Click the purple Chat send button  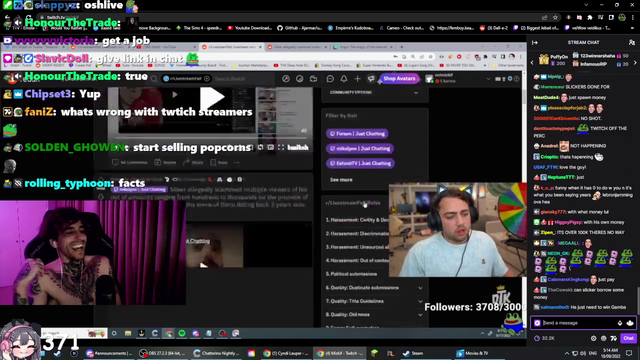tap(628, 338)
